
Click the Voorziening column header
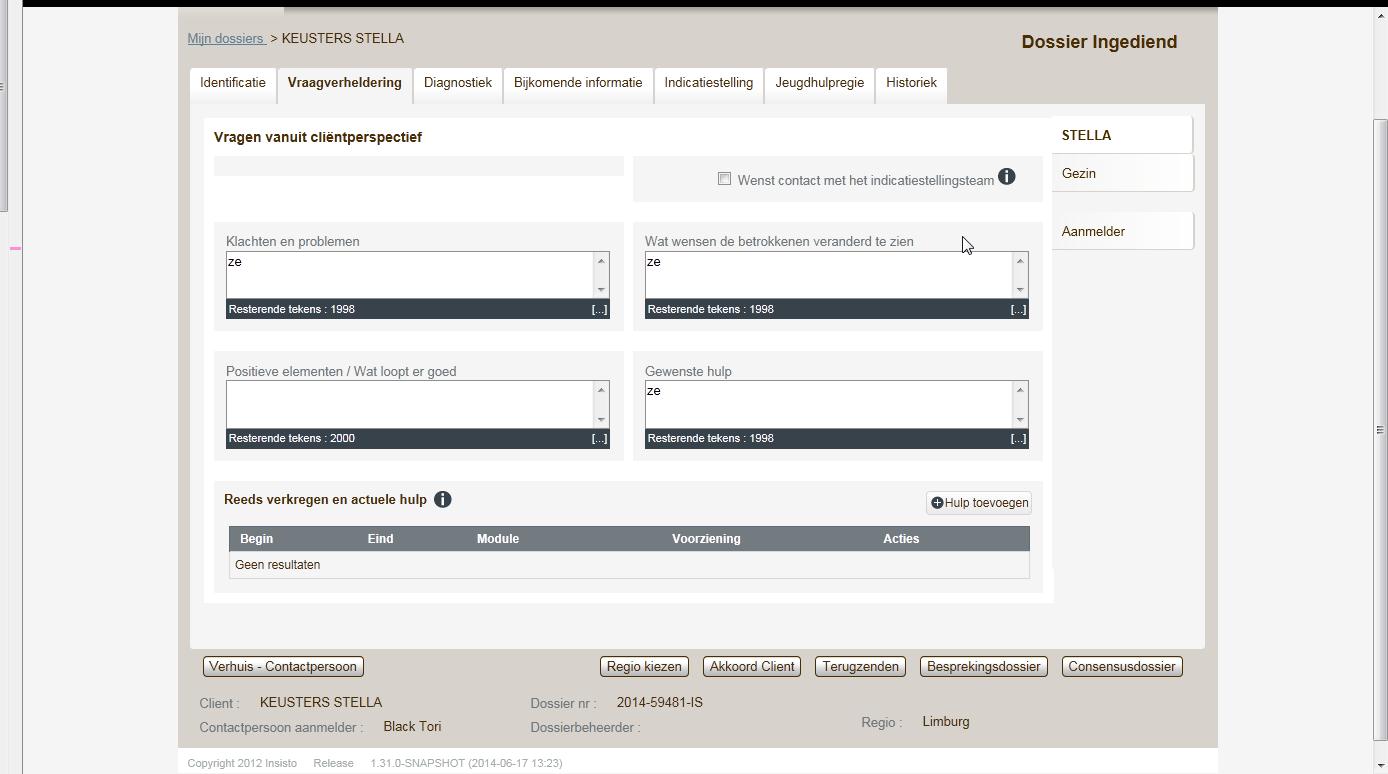click(x=706, y=539)
